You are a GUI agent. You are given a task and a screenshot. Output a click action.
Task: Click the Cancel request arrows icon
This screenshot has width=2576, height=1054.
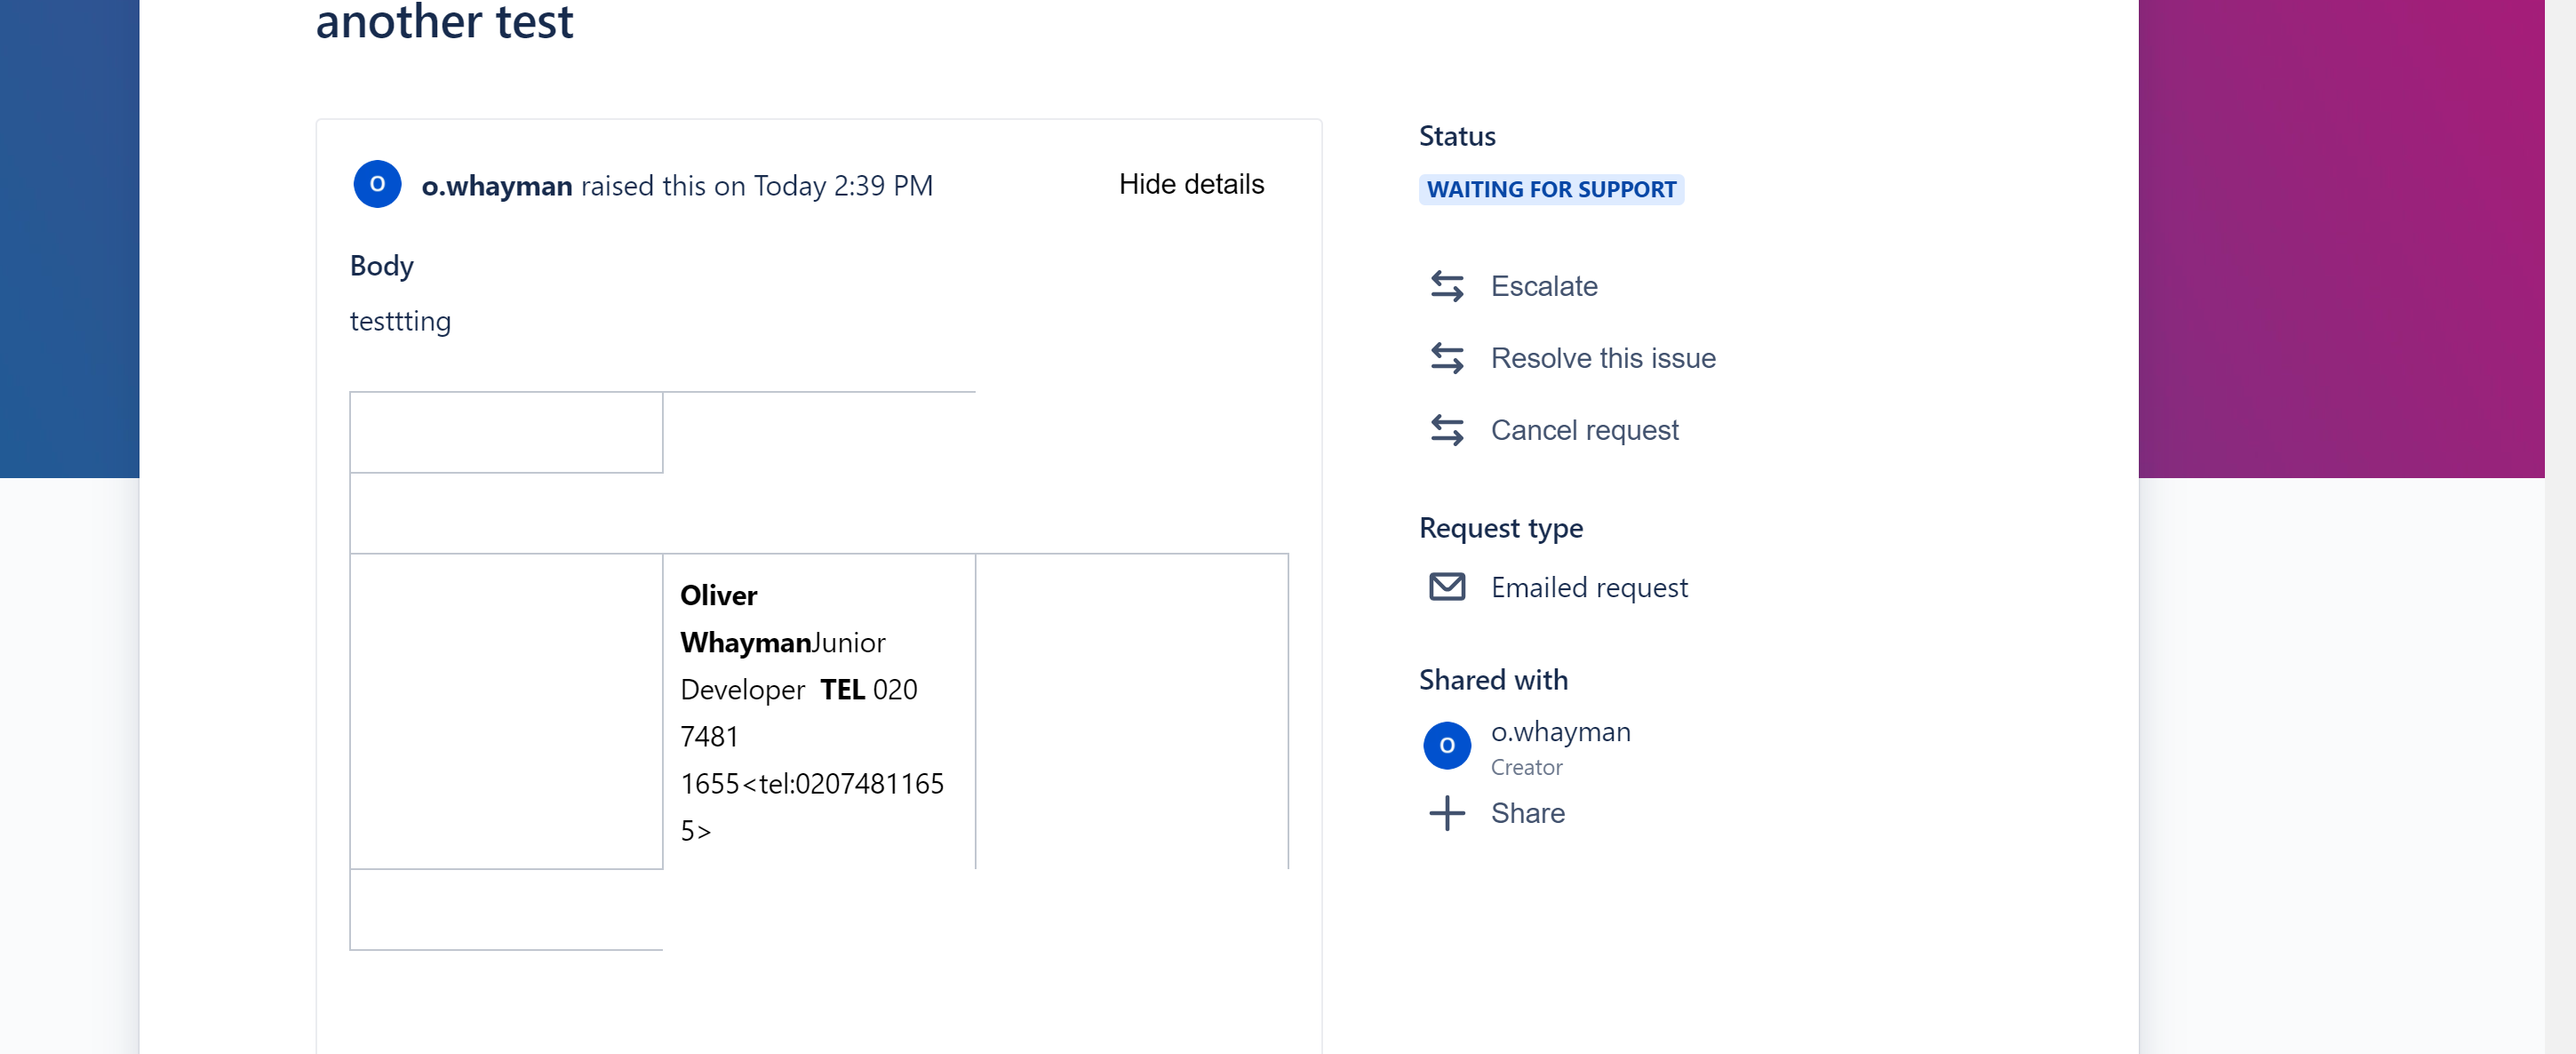click(x=1446, y=430)
